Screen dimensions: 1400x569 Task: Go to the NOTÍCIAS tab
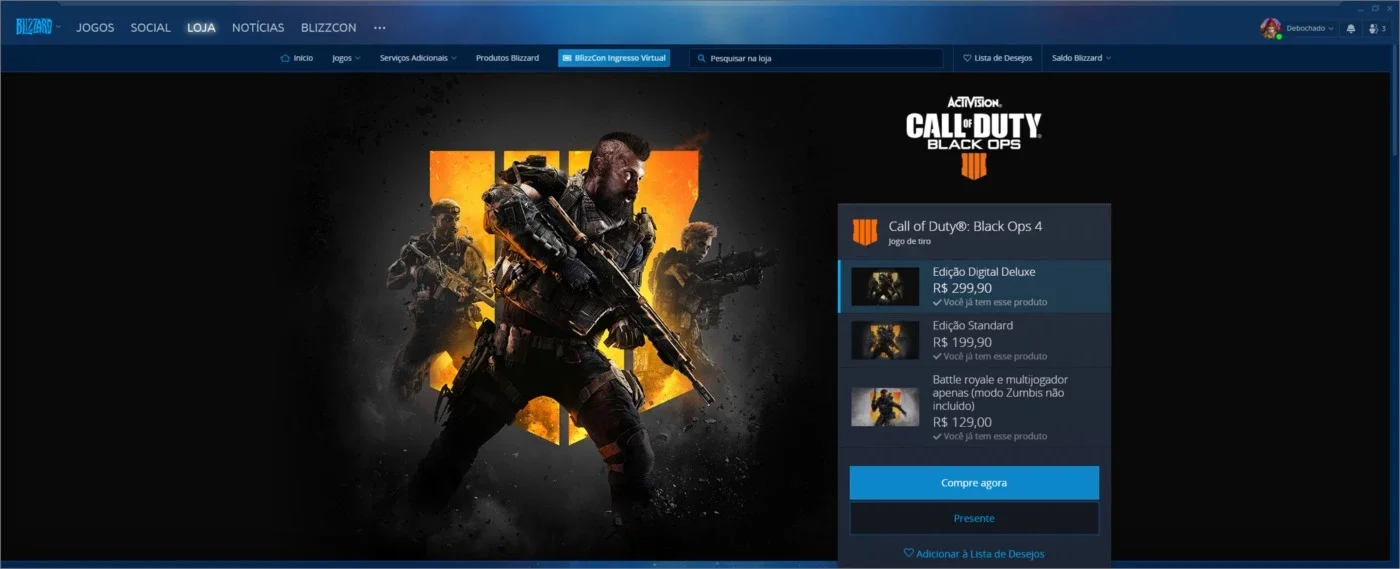pos(258,28)
